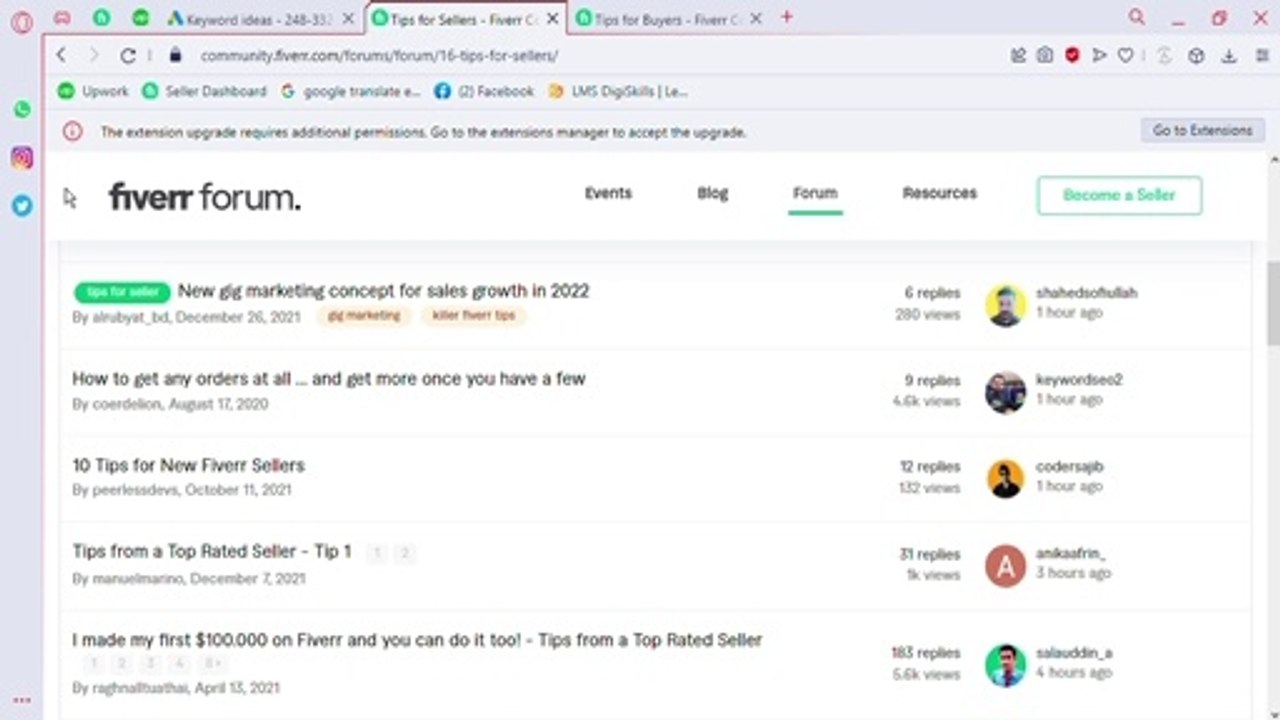Open salauddin_a user profile link
The width and height of the screenshot is (1280, 720).
(x=1074, y=653)
